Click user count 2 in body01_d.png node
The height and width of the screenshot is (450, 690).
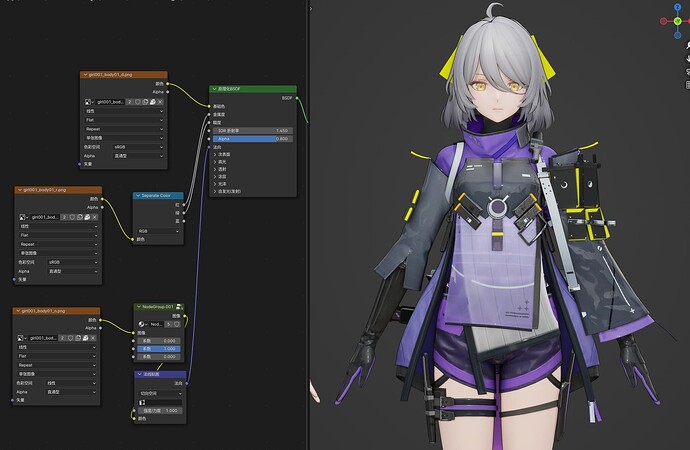(129, 102)
